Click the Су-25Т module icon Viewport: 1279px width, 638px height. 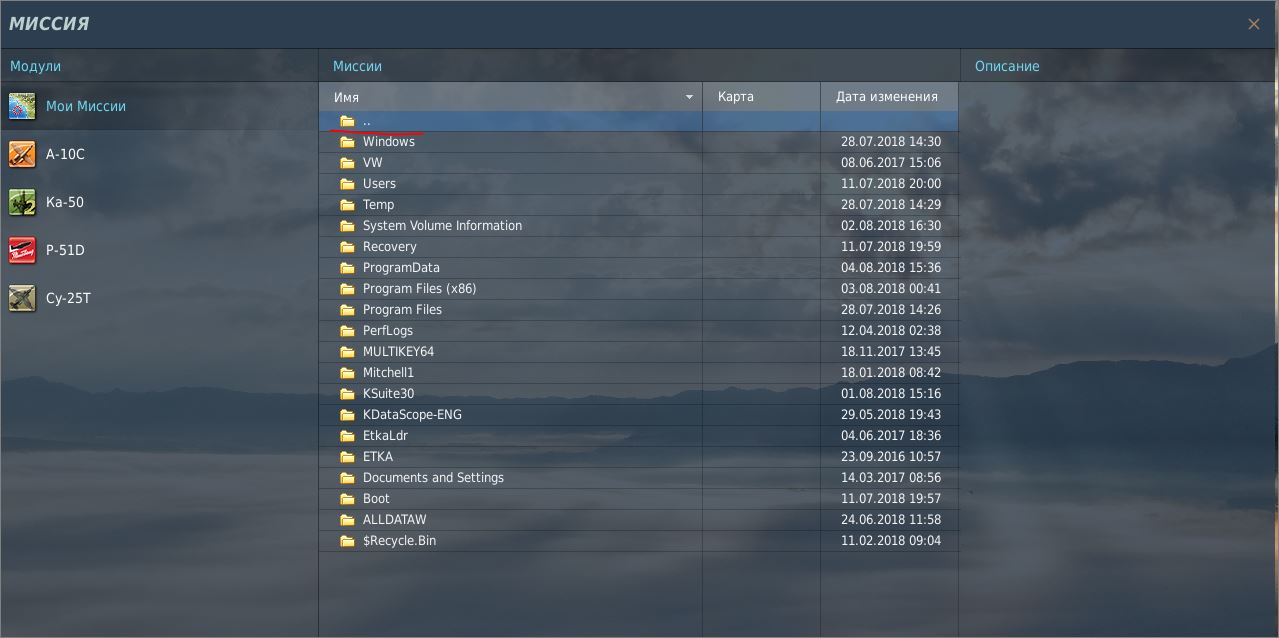tap(22, 298)
